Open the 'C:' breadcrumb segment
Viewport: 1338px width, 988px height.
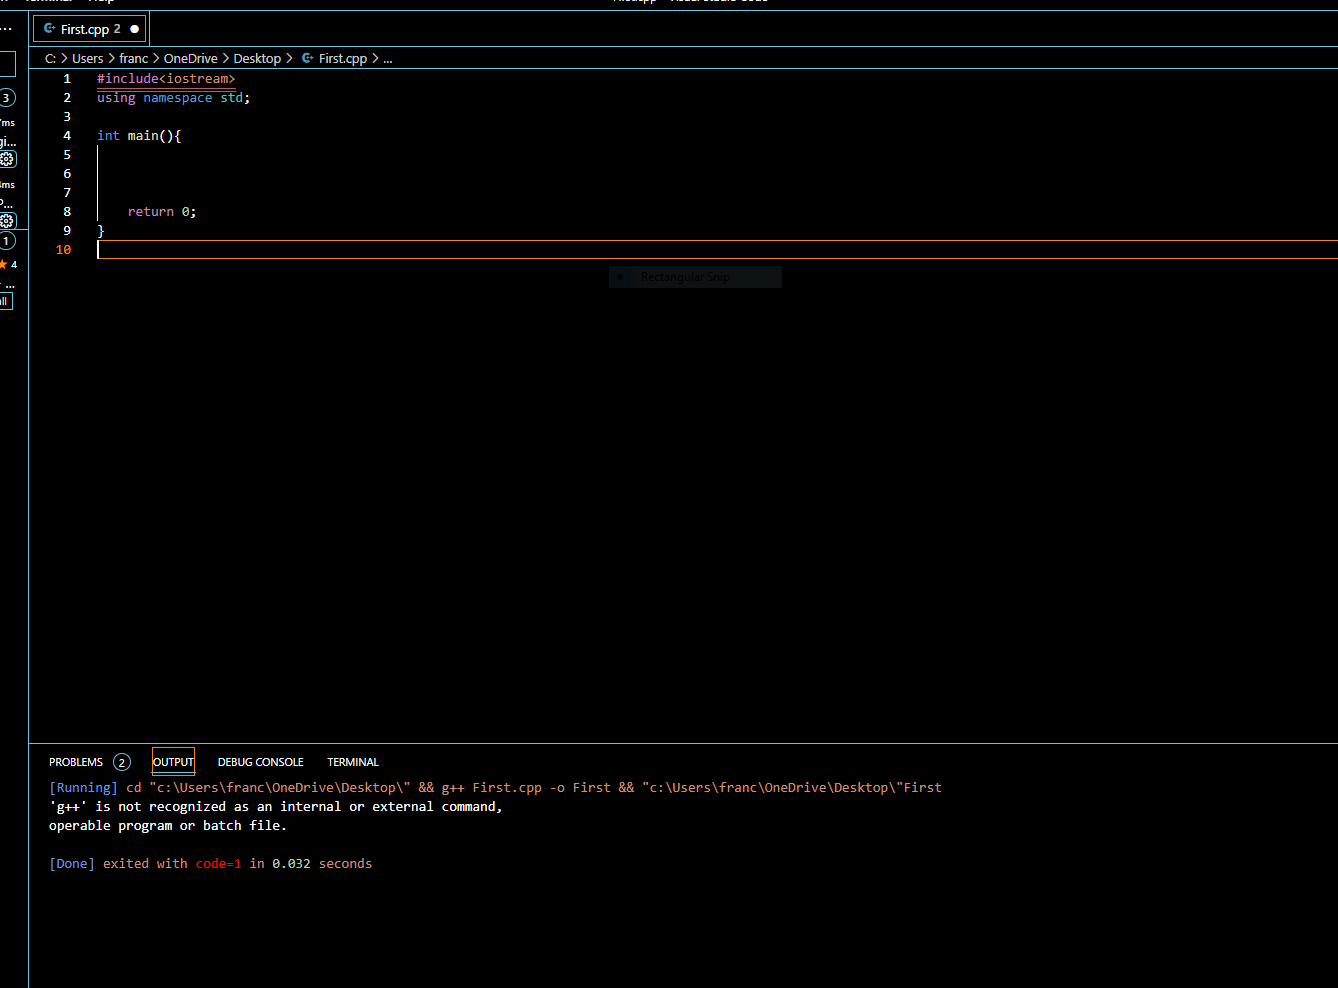[50, 59]
